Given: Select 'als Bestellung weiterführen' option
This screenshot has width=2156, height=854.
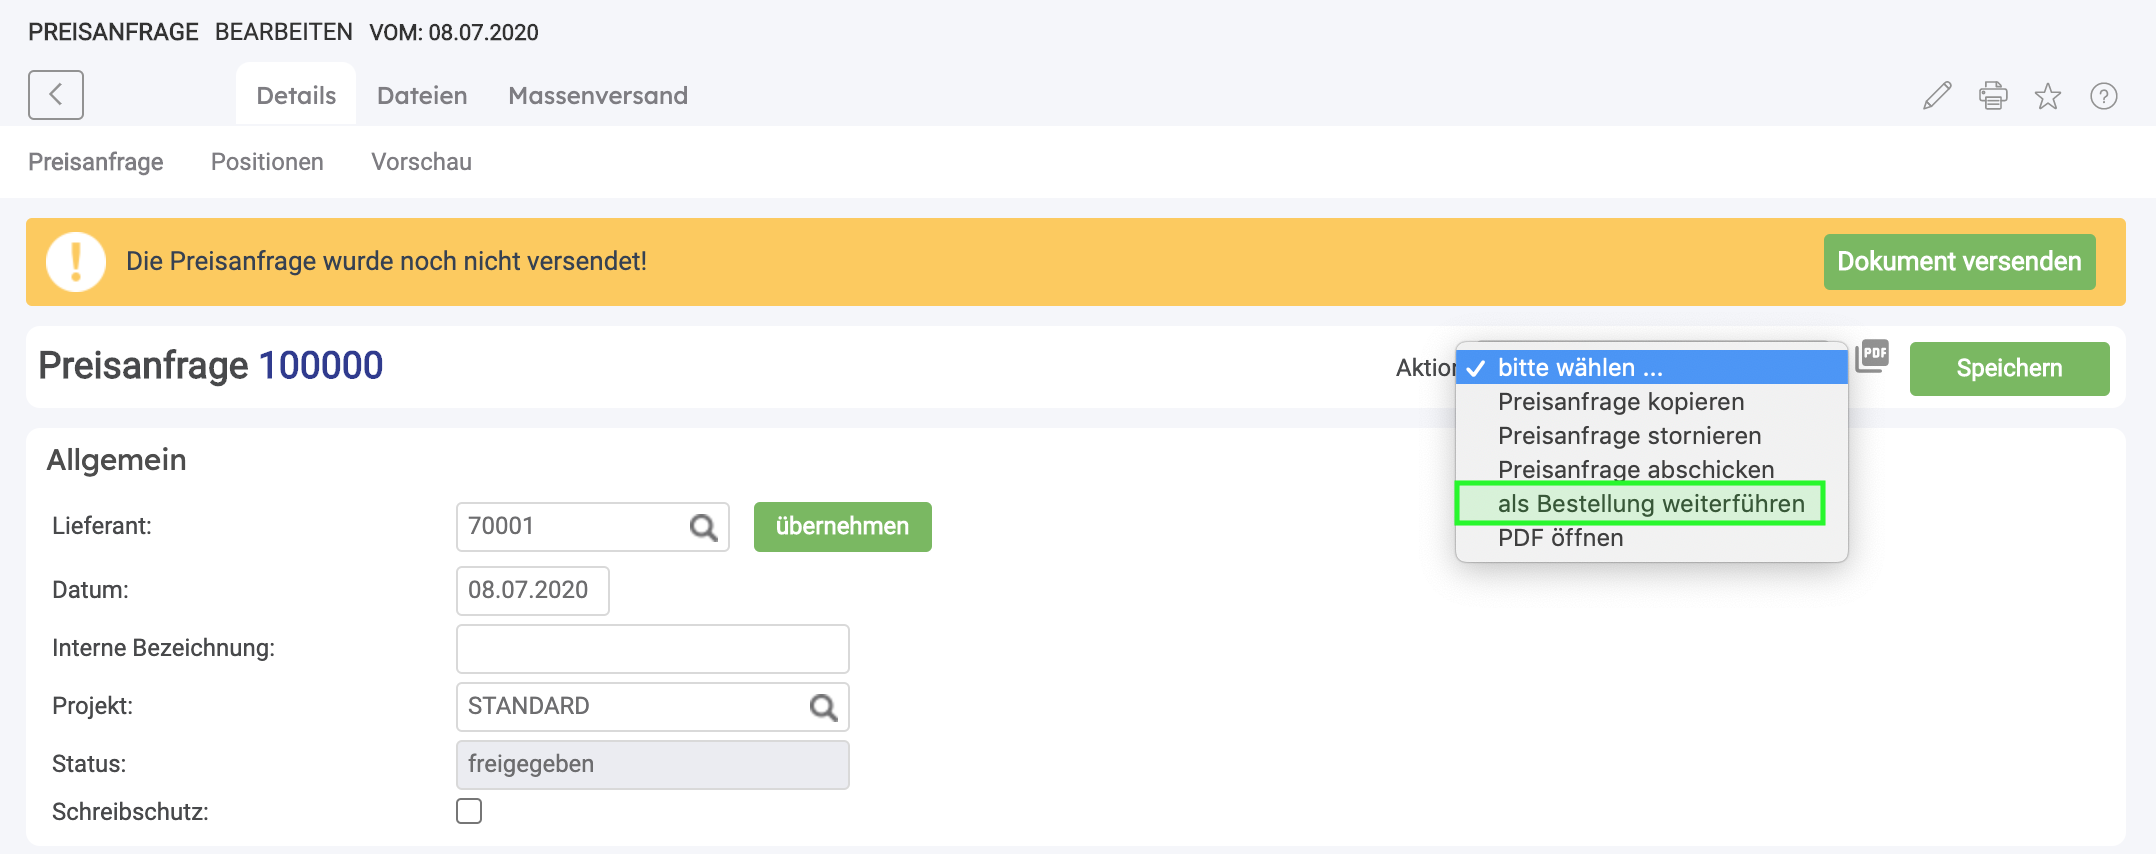Looking at the screenshot, I should pyautogui.click(x=1650, y=504).
